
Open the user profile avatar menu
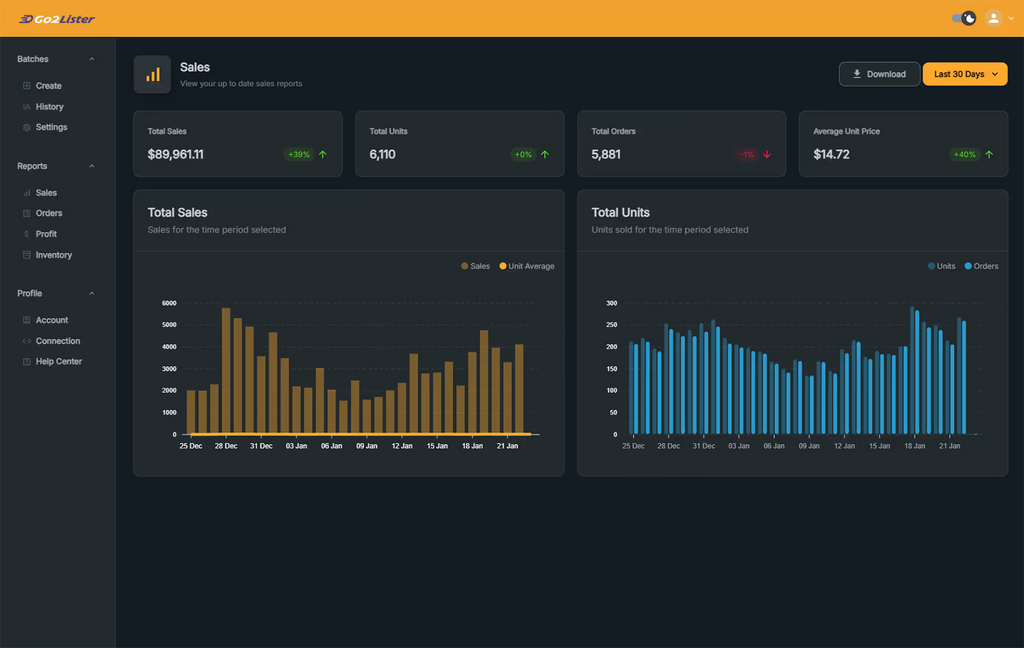click(994, 18)
